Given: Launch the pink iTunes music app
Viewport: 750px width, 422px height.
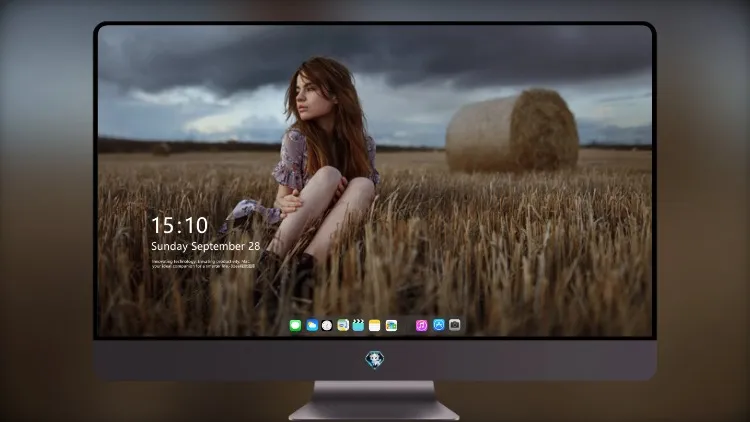Looking at the screenshot, I should [x=421, y=325].
